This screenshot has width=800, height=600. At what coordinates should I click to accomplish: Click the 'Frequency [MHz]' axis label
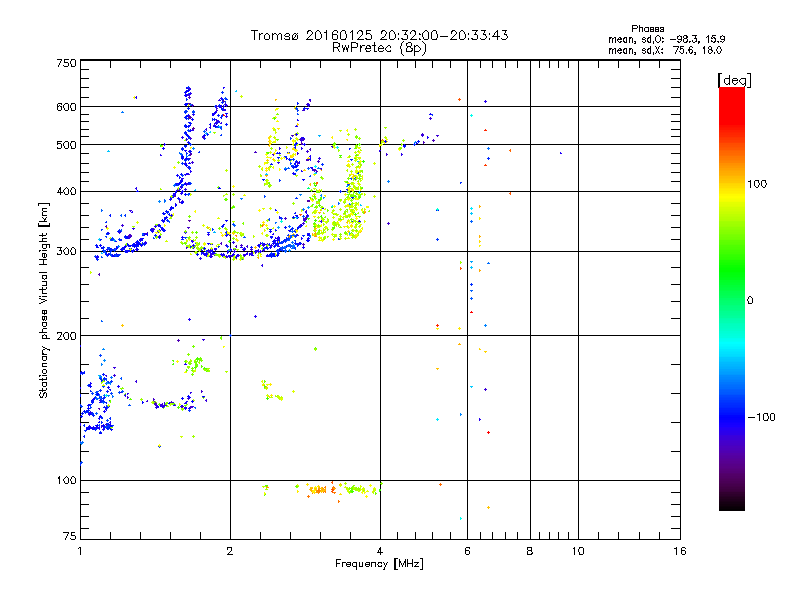[379, 564]
